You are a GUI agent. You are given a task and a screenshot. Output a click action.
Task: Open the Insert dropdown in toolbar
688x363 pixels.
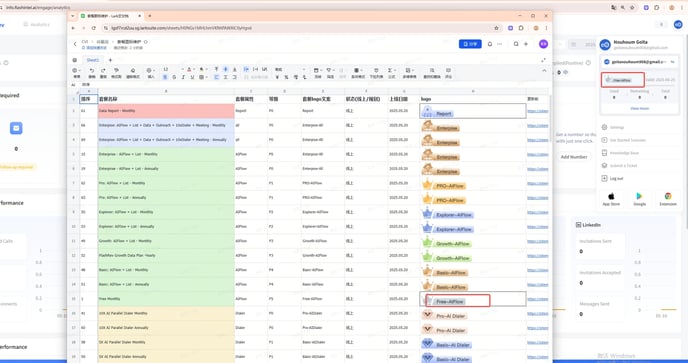151,72
